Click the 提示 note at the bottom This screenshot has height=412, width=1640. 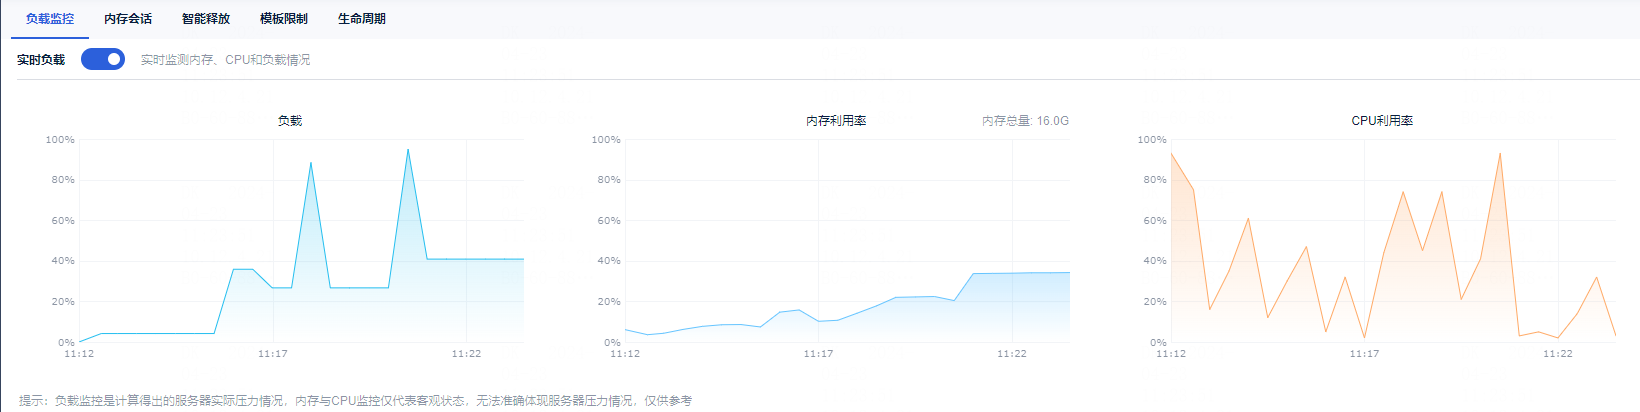356,401
